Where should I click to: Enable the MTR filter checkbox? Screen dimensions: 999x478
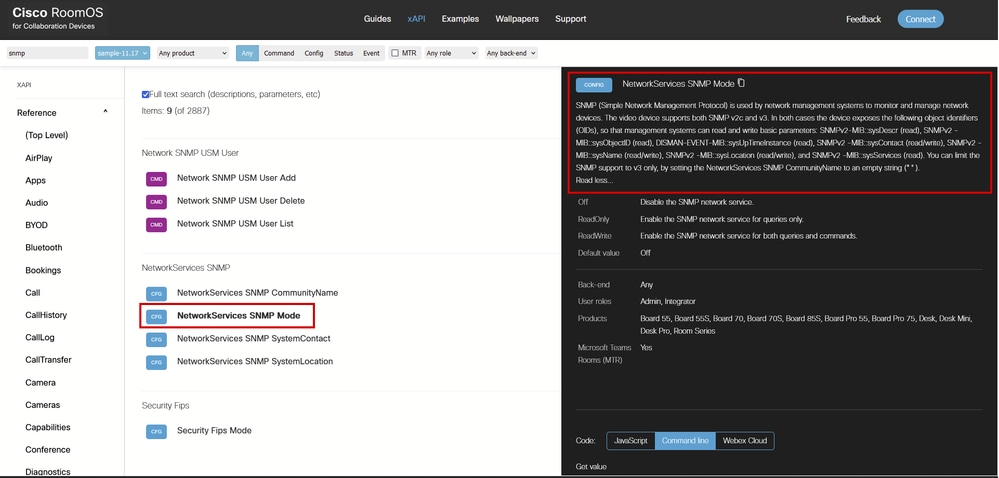(395, 54)
